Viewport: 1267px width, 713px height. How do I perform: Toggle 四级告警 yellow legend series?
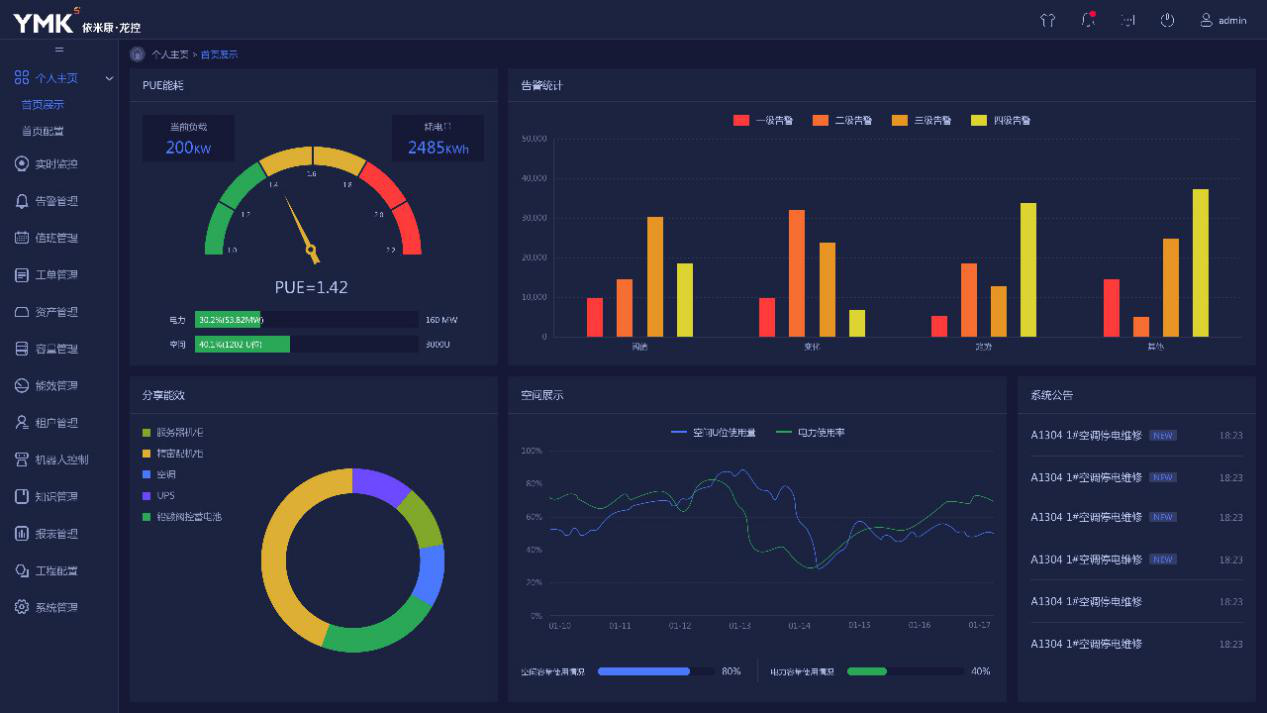[1001, 120]
